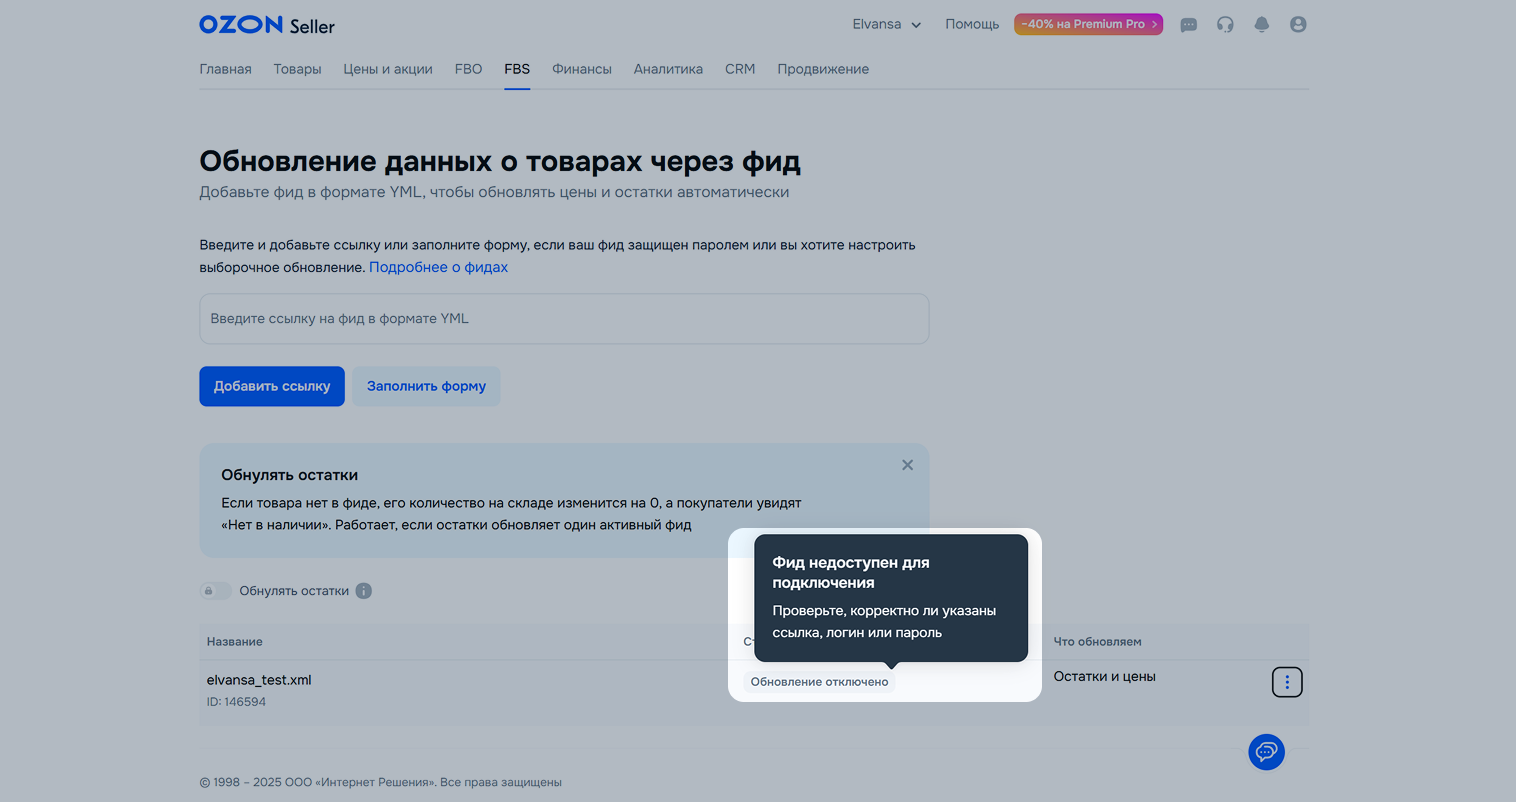Click the headset support icon

pos(1225,25)
